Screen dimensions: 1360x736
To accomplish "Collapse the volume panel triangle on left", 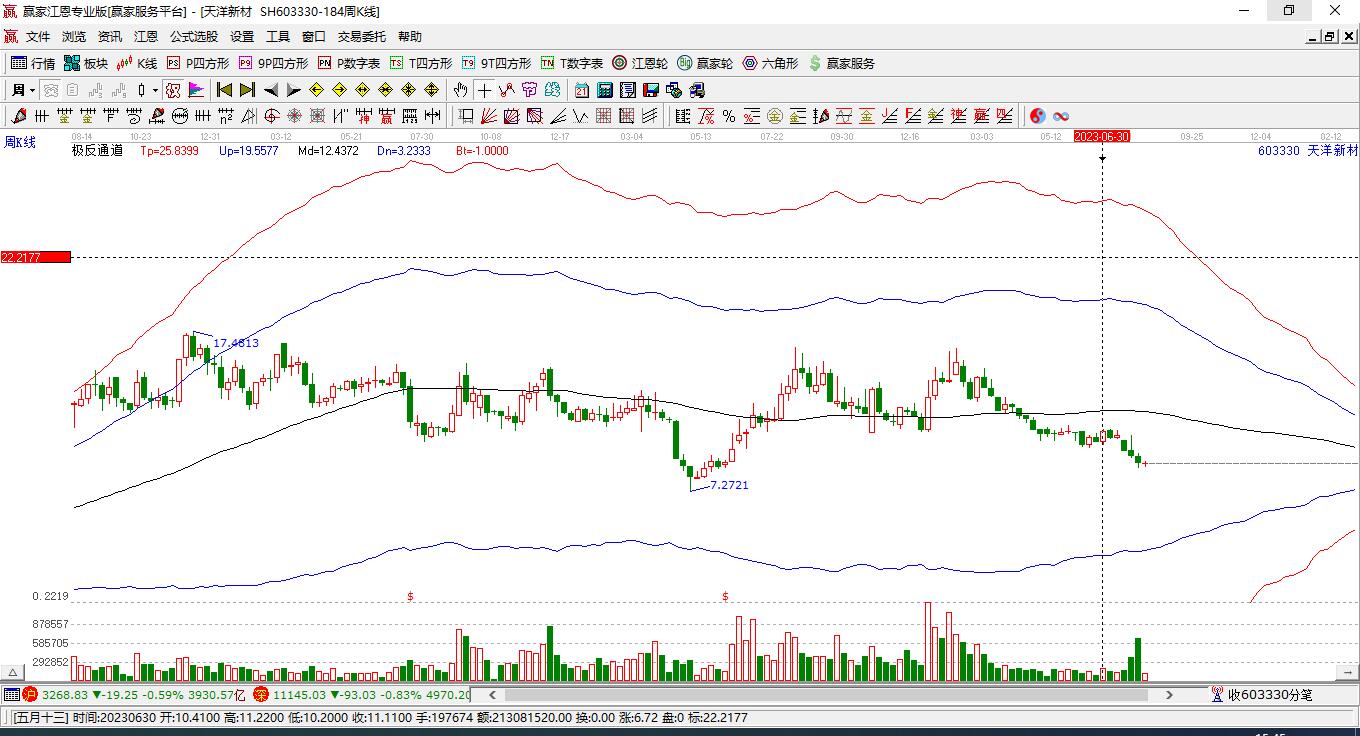I will coord(14,673).
